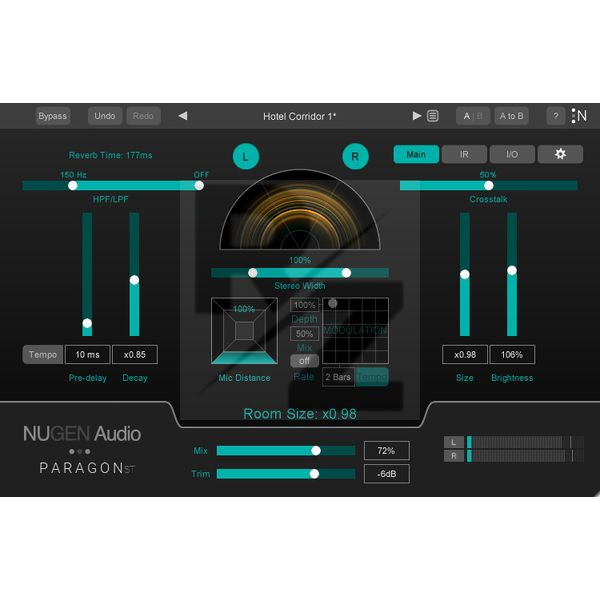The width and height of the screenshot is (600, 600).
Task: Open the preset list icon
Action: tap(433, 116)
